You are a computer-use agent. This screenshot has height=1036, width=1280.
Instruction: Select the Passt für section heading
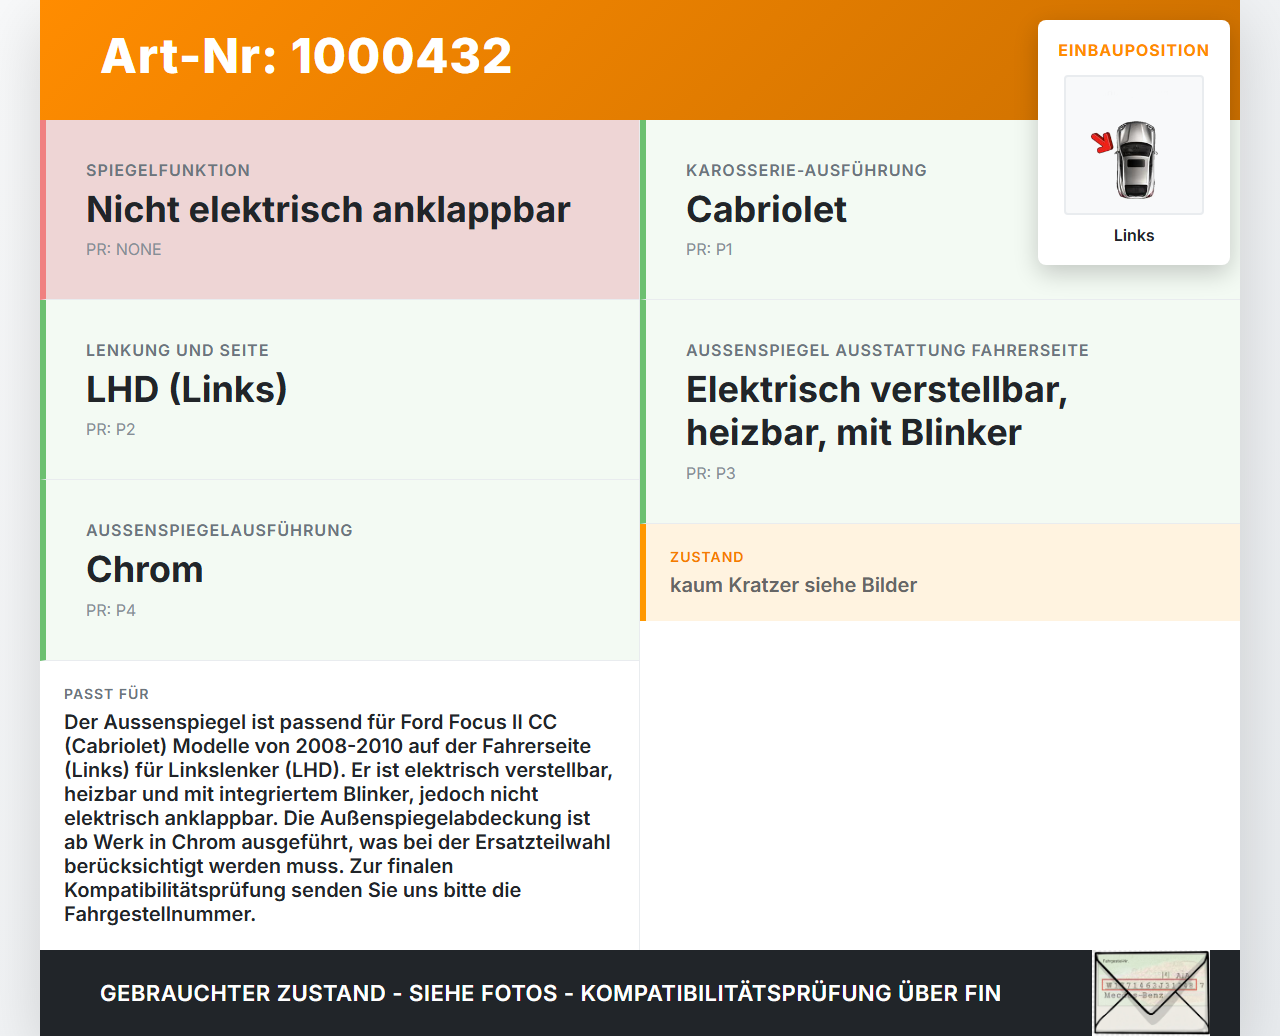[x=106, y=694]
